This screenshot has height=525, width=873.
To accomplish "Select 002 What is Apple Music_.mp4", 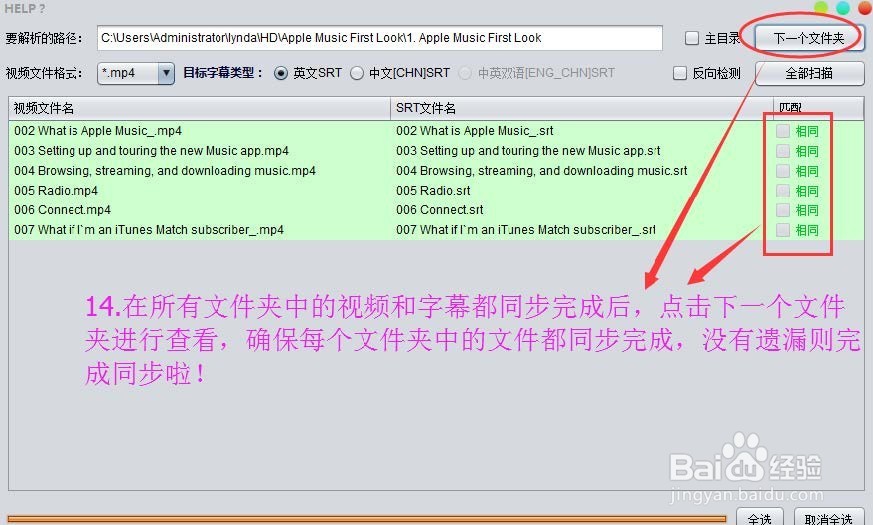I will [x=98, y=131].
